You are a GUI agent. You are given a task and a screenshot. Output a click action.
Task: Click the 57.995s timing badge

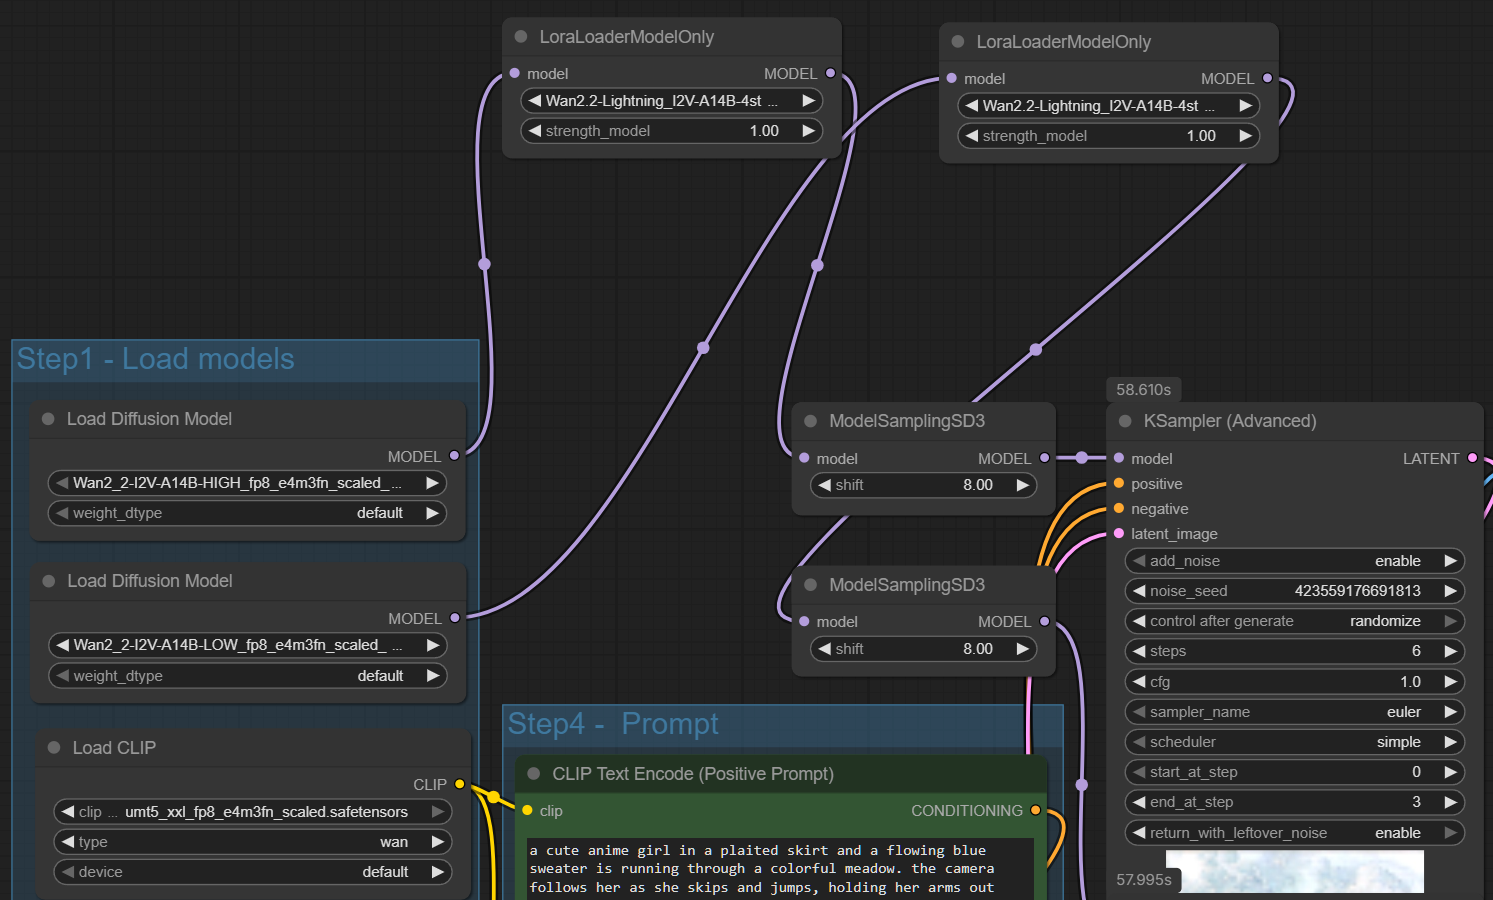pyautogui.click(x=1144, y=880)
